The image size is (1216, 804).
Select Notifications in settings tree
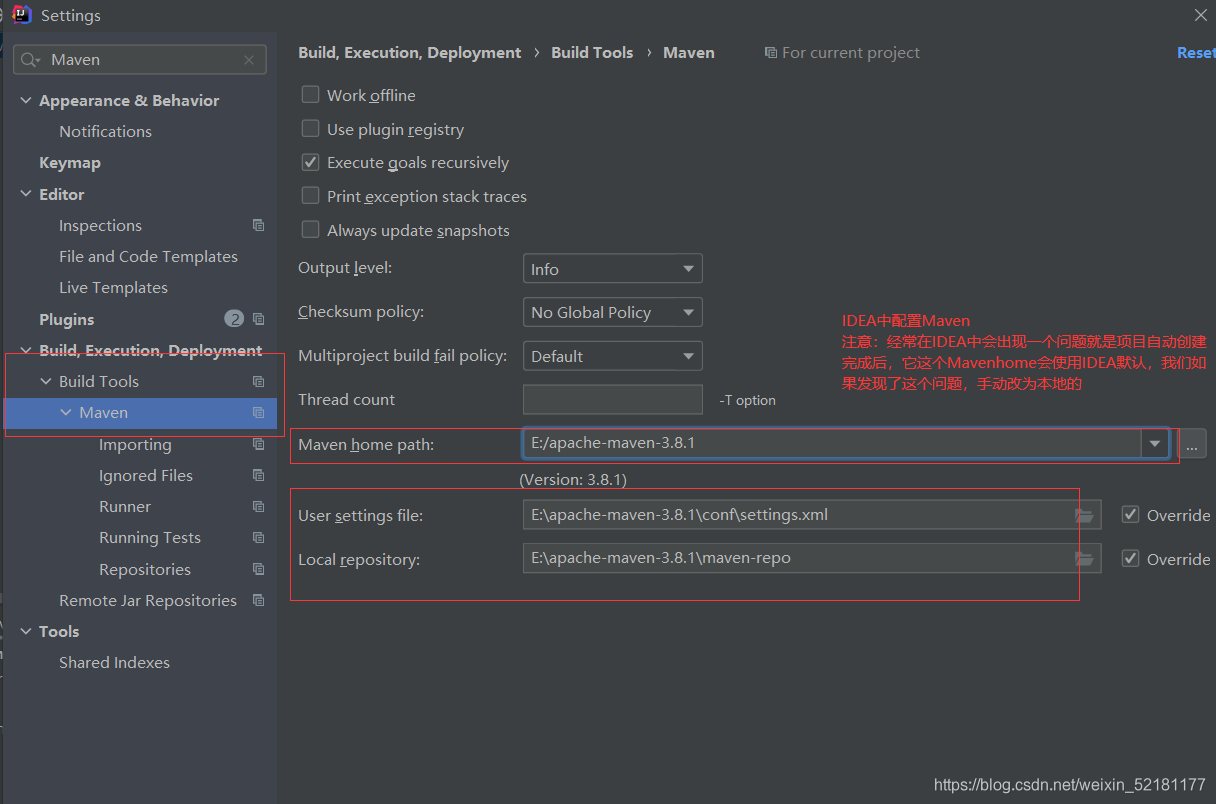coord(105,132)
